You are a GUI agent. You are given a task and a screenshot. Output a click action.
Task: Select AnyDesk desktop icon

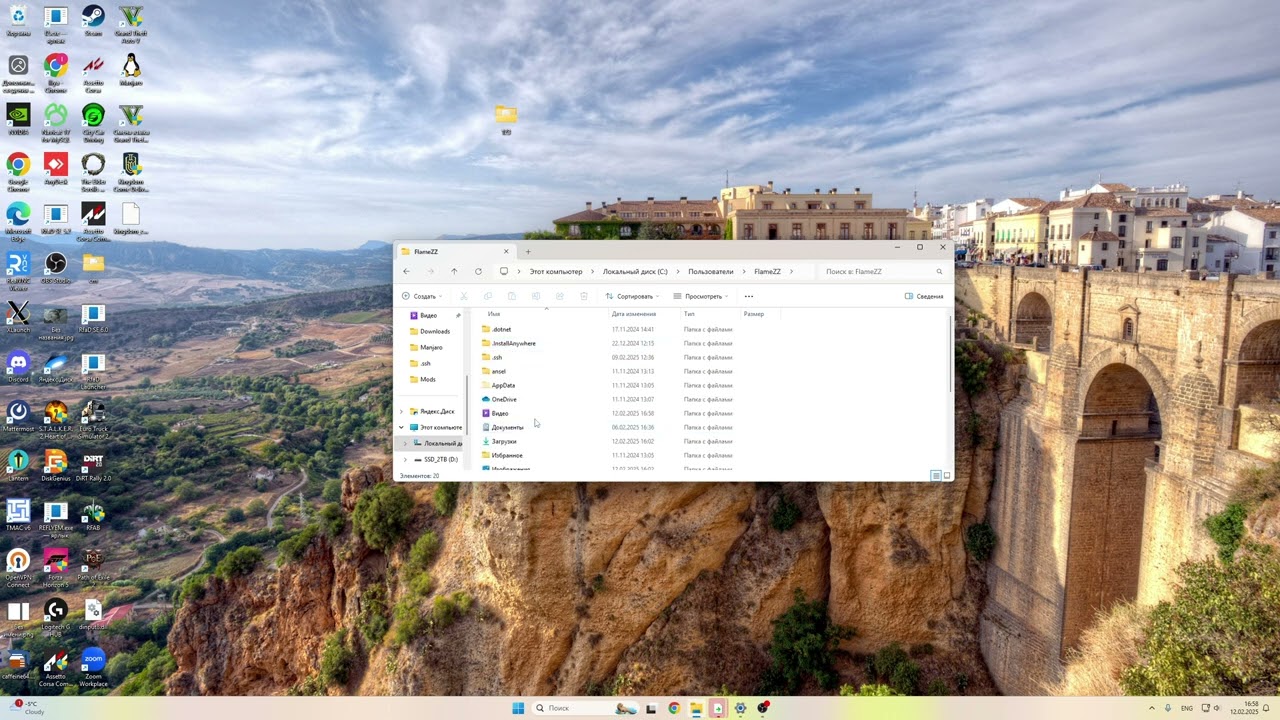(x=56, y=170)
